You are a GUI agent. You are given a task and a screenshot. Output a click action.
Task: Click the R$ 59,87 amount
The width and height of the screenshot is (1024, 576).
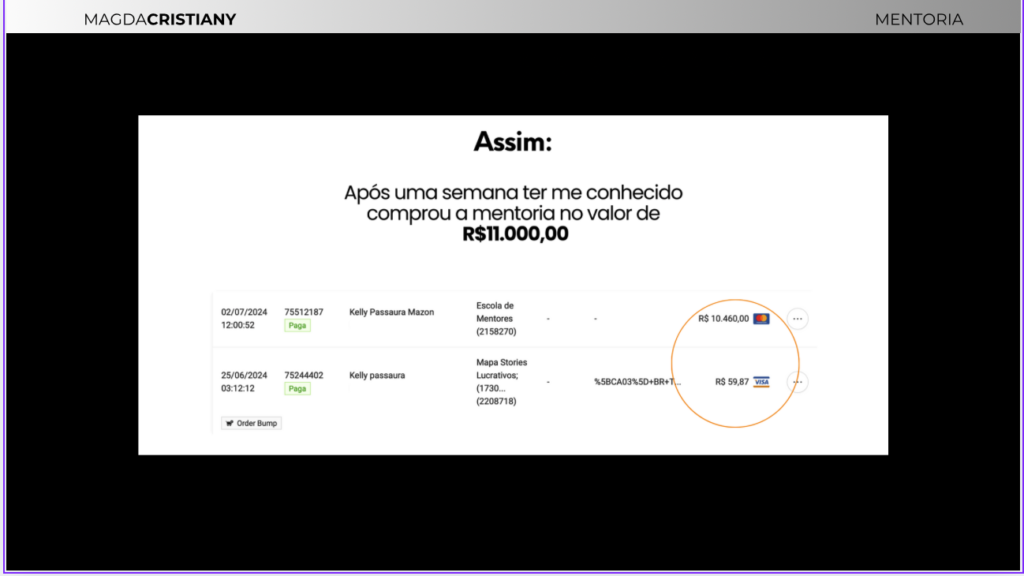click(732, 382)
